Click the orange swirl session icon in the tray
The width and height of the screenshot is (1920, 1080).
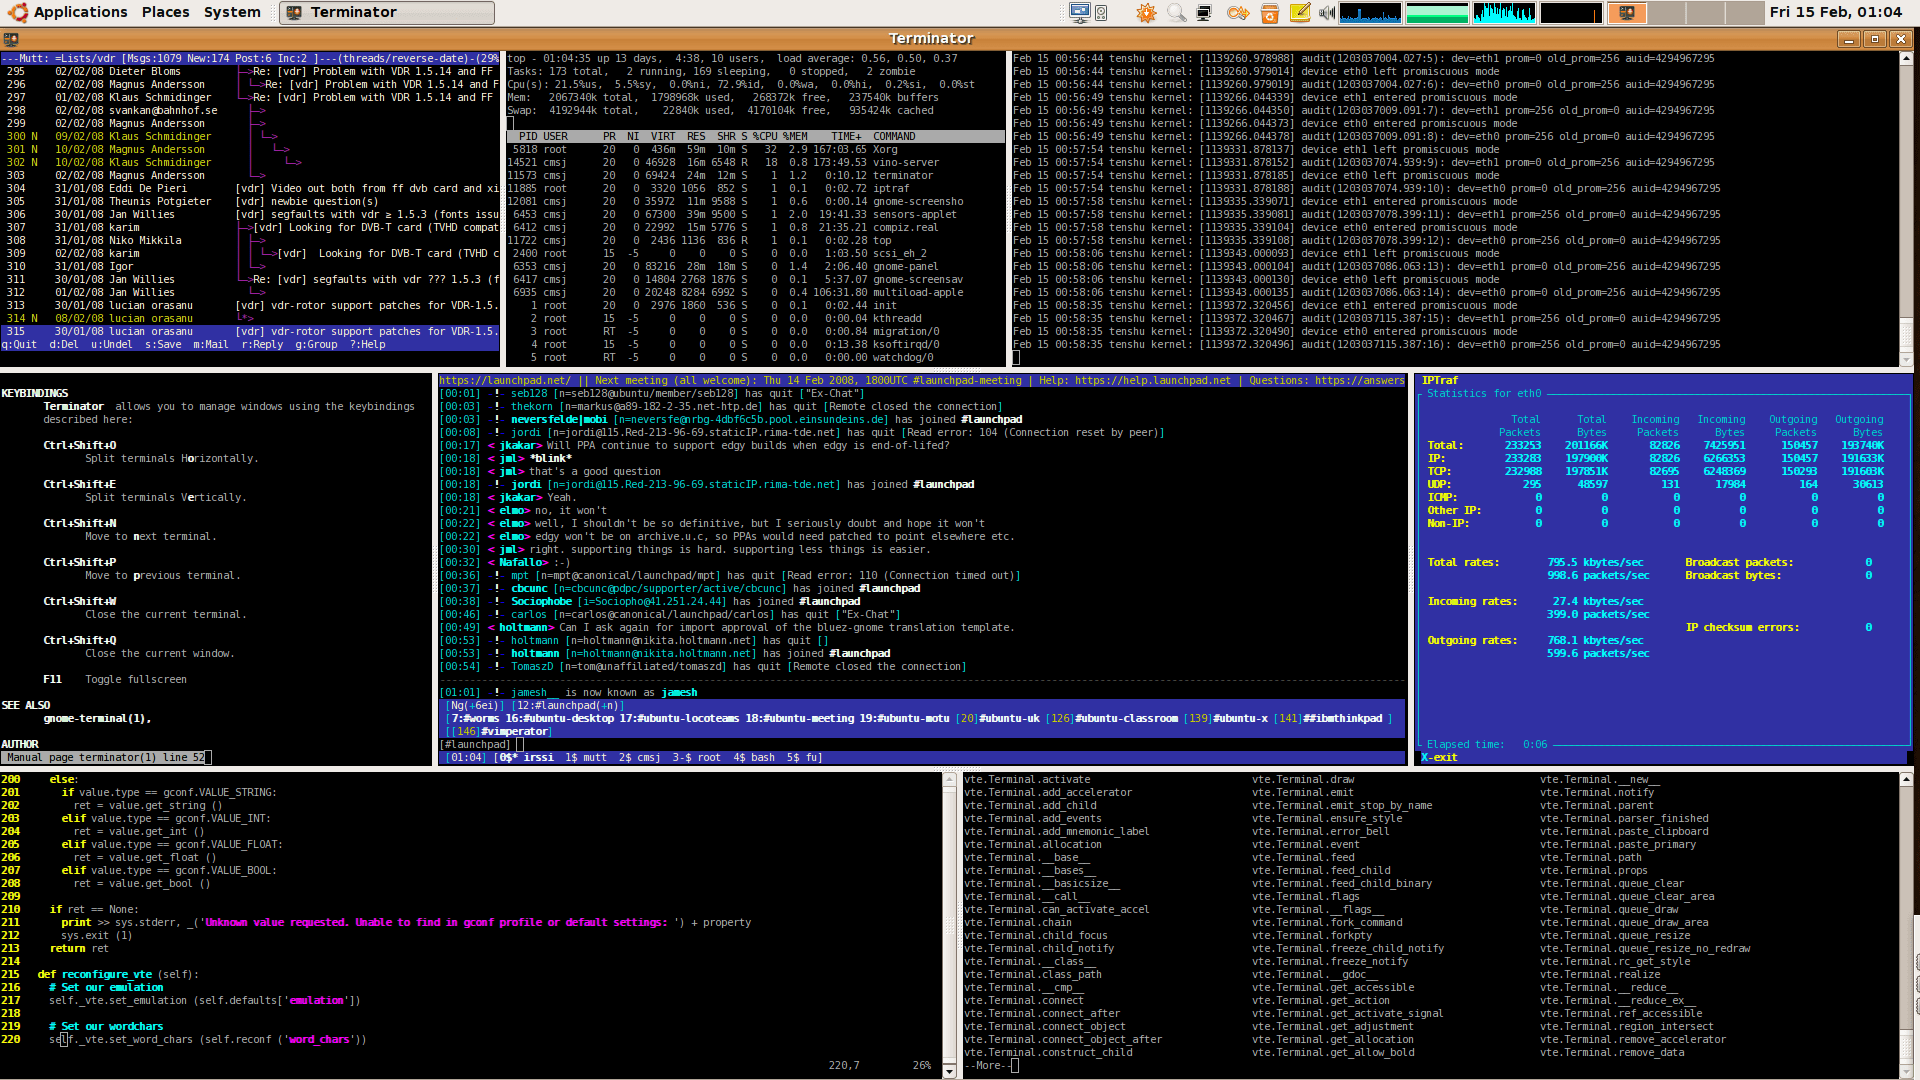pyautogui.click(x=1237, y=13)
